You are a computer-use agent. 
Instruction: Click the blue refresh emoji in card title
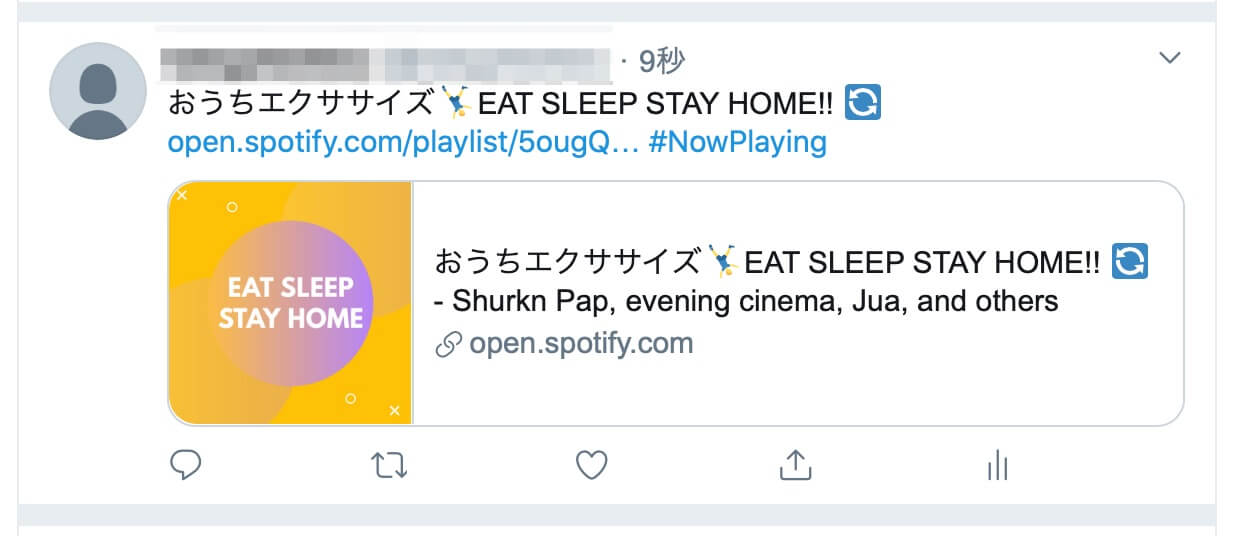click(1131, 262)
